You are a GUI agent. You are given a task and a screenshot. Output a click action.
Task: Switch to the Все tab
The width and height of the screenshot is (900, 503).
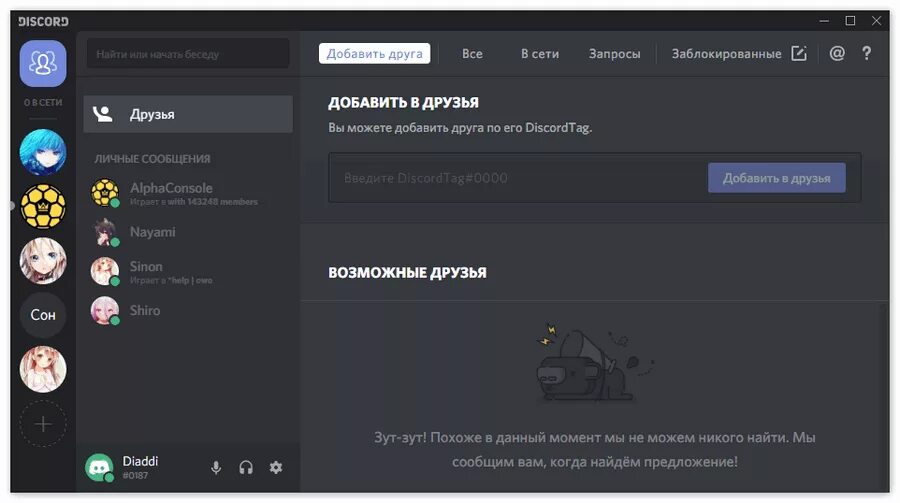click(x=472, y=53)
